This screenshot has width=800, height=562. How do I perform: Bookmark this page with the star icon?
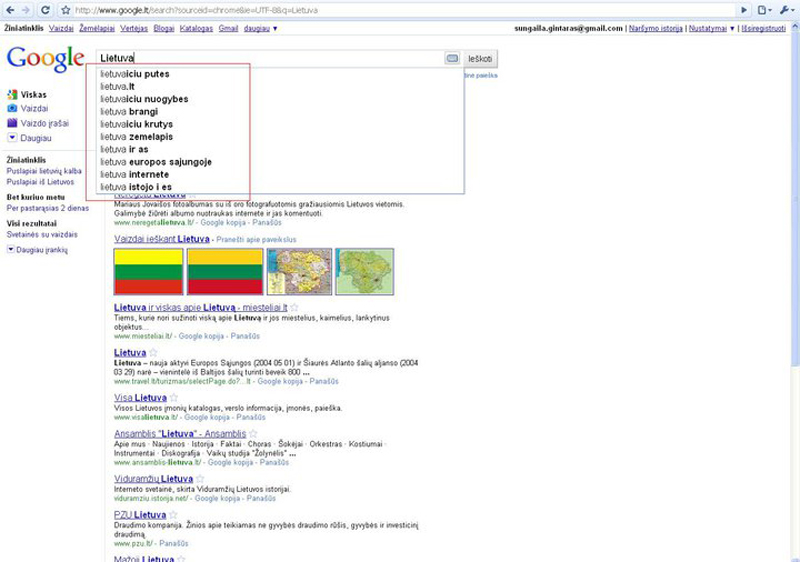pos(65,10)
